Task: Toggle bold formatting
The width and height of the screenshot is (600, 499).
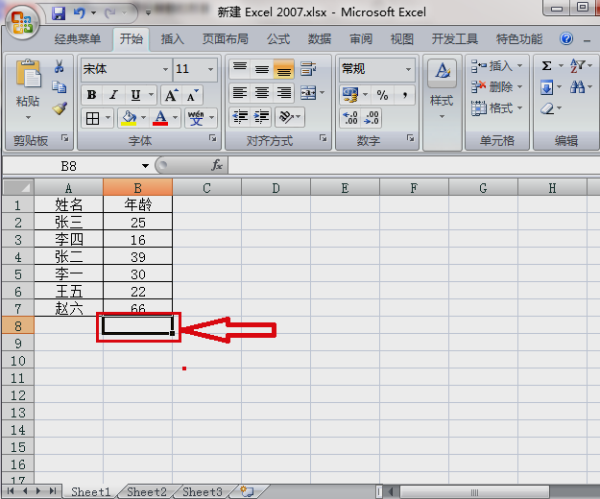Action: point(91,95)
